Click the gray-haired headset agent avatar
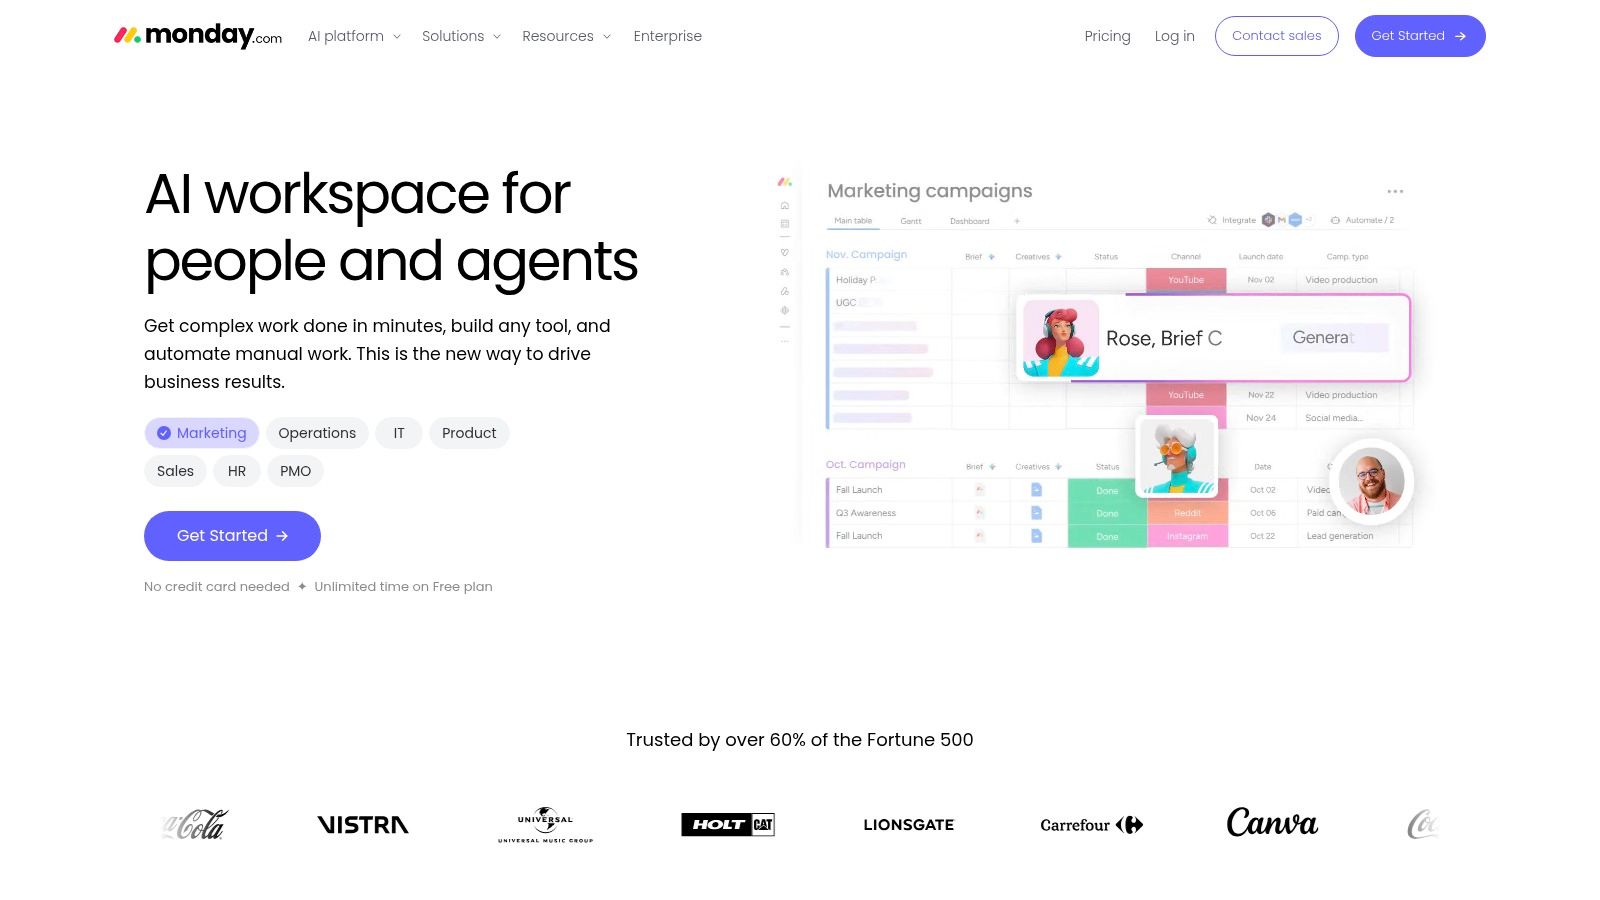 pyautogui.click(x=1177, y=456)
